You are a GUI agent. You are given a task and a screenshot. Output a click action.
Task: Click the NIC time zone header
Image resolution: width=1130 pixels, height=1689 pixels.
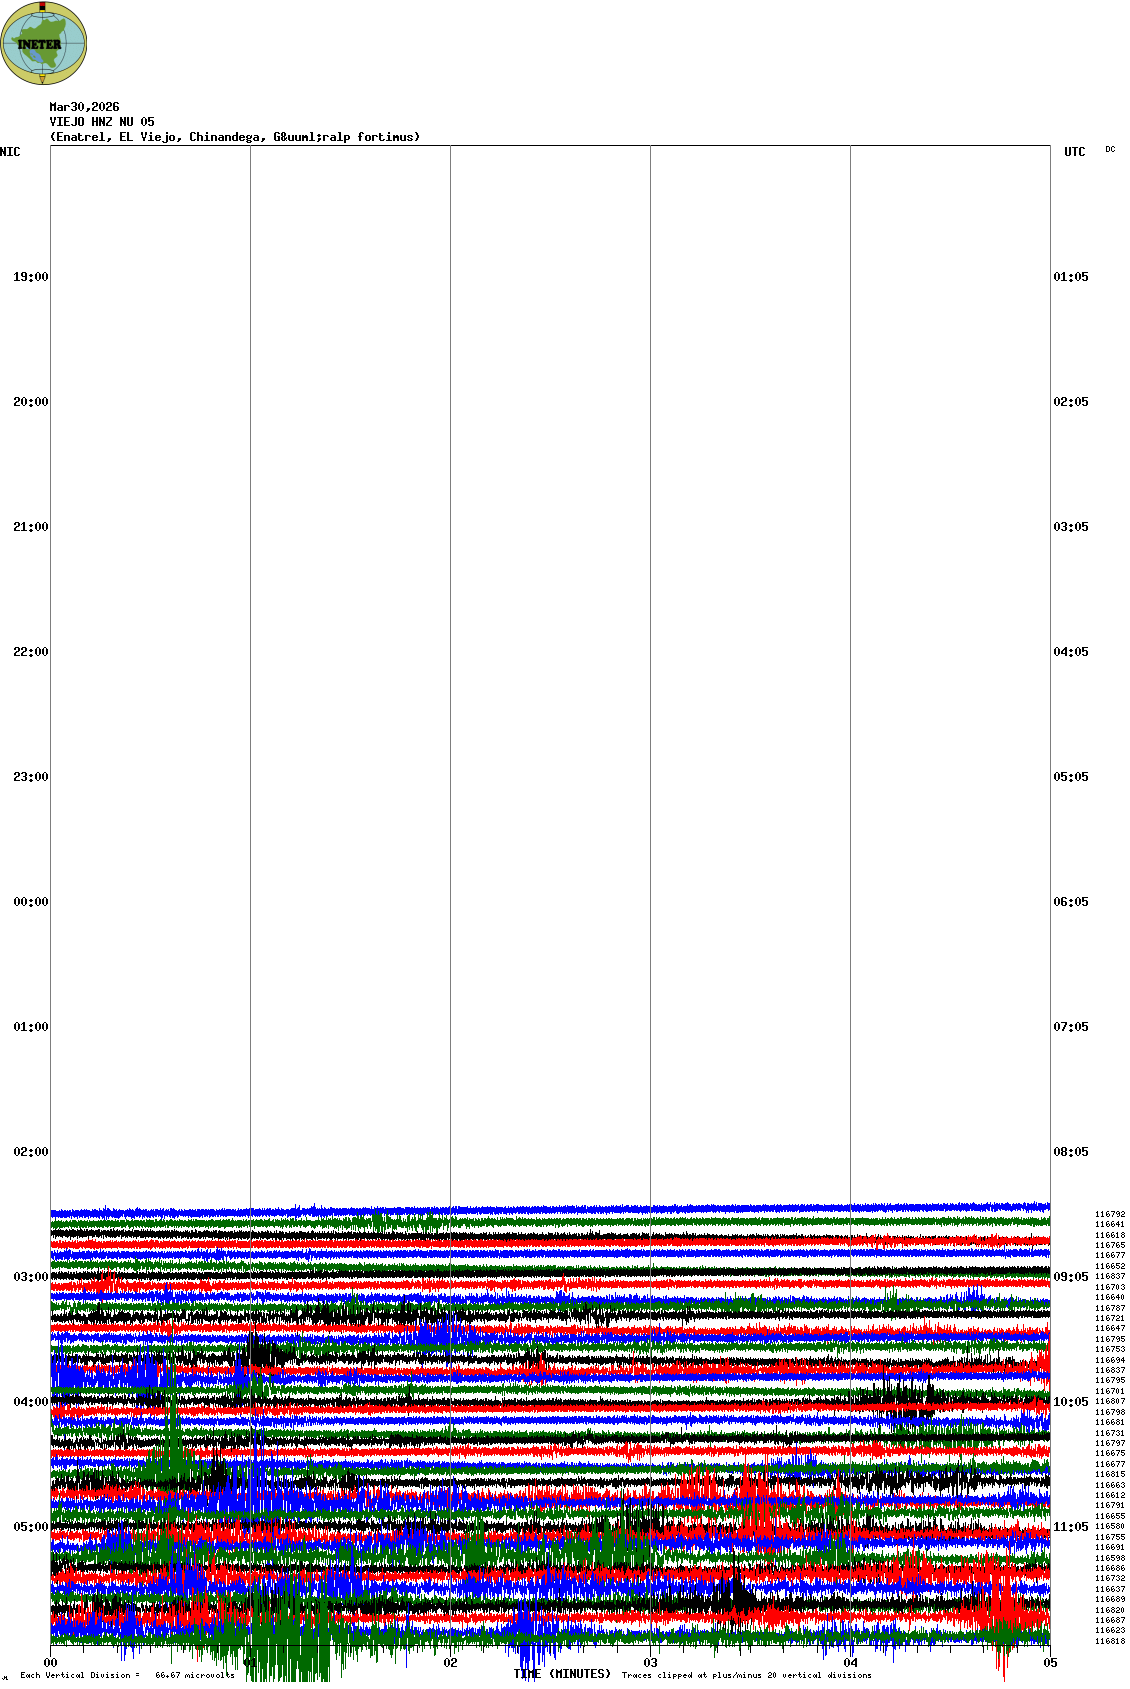click(x=10, y=152)
